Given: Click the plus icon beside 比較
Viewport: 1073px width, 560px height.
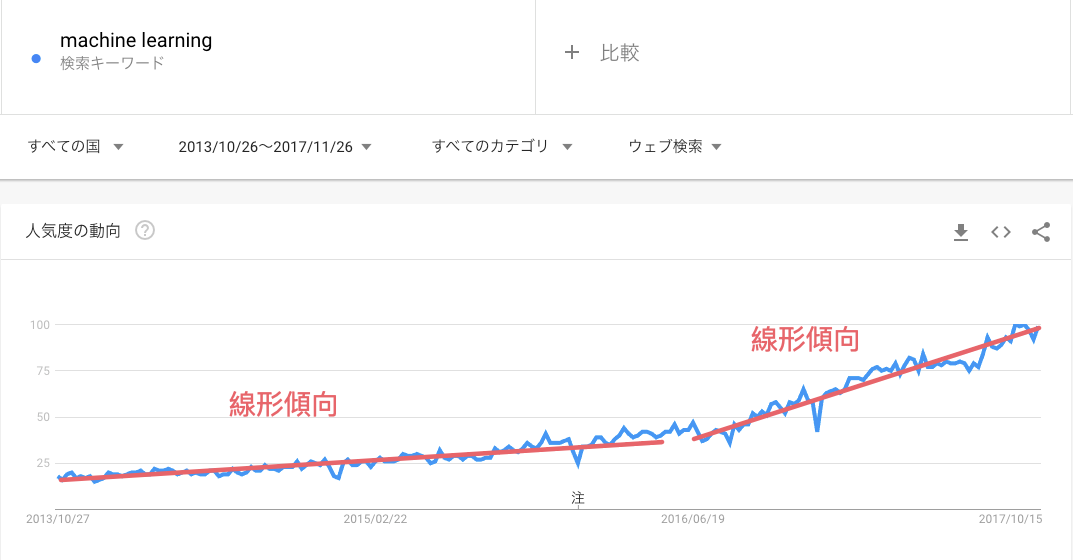Looking at the screenshot, I should point(572,53).
